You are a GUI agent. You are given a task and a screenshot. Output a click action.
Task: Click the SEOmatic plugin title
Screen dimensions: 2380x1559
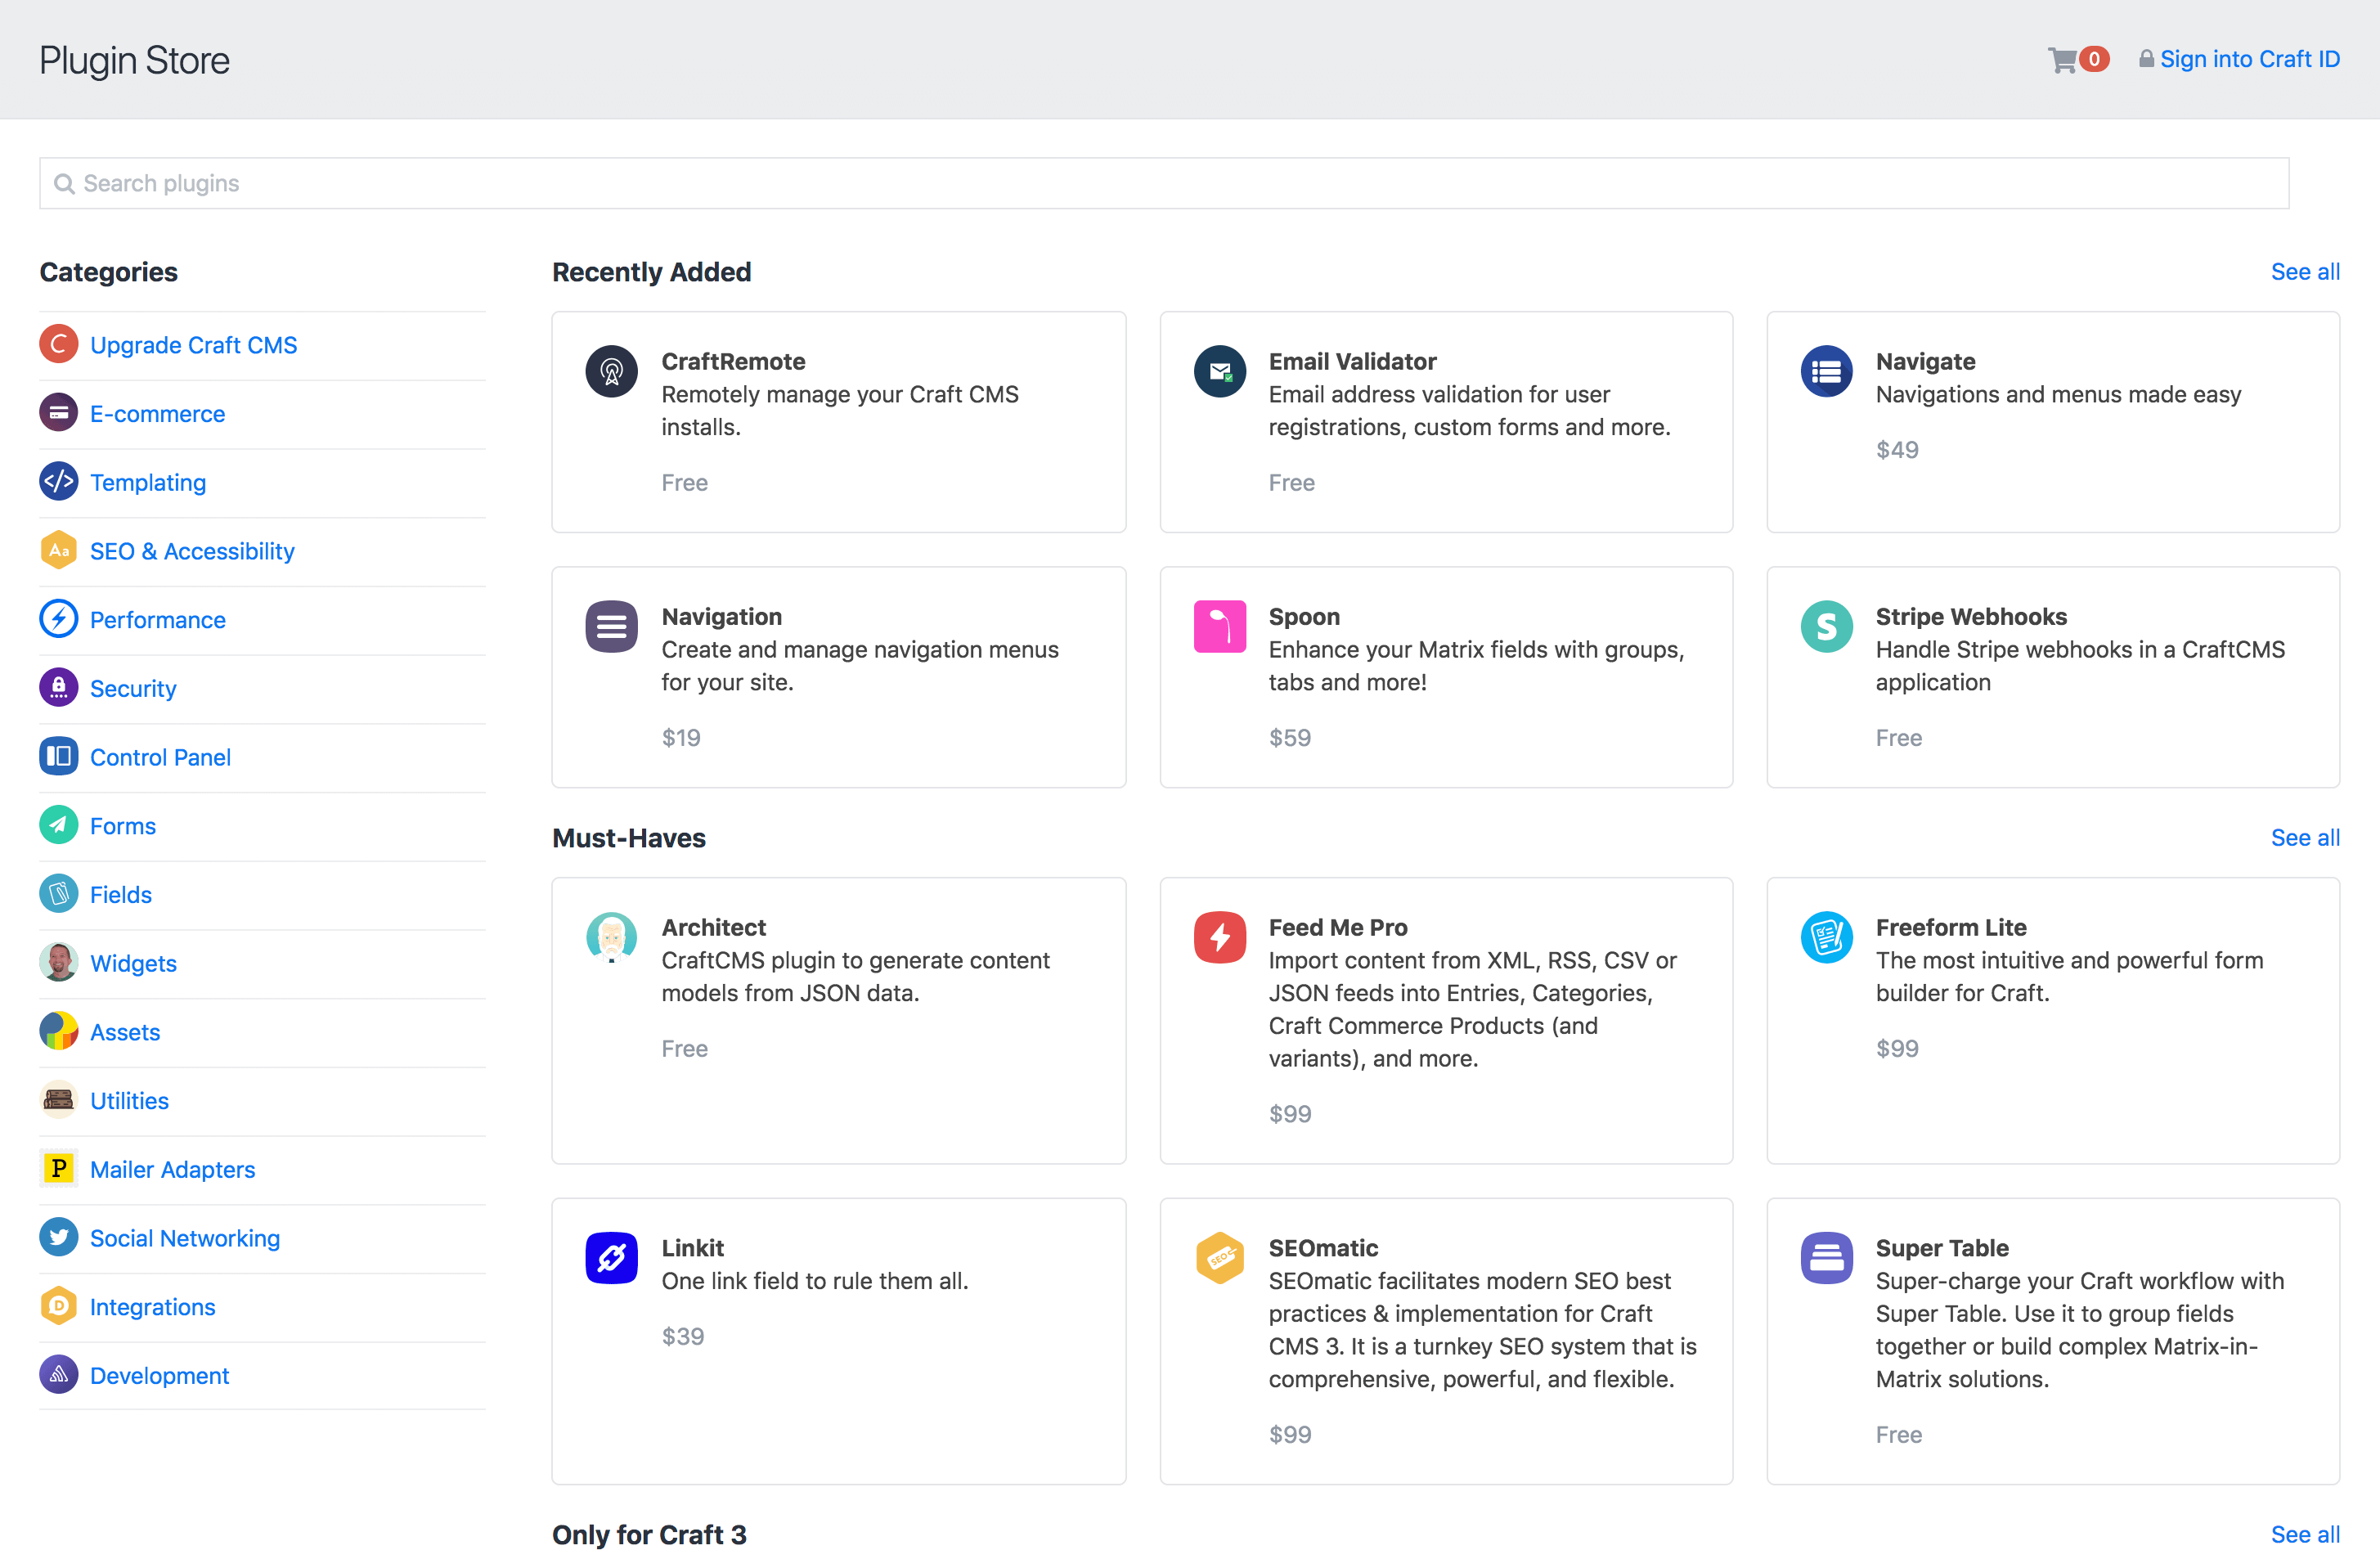(x=1323, y=1248)
